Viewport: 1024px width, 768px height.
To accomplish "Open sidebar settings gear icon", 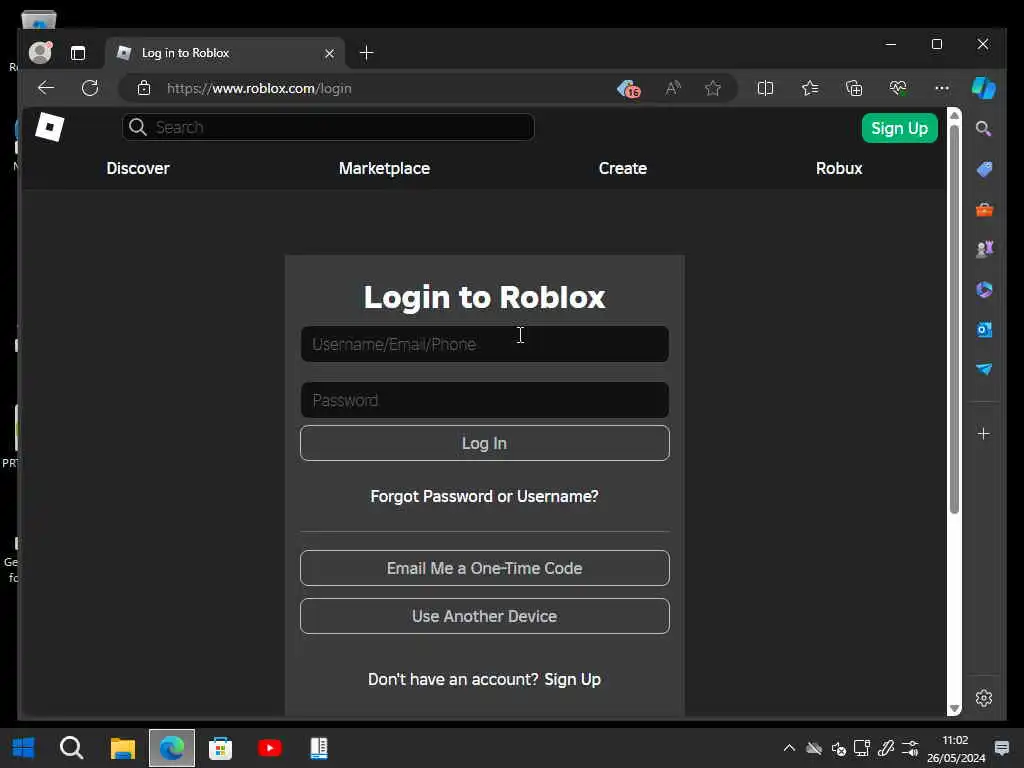I will click(x=984, y=698).
